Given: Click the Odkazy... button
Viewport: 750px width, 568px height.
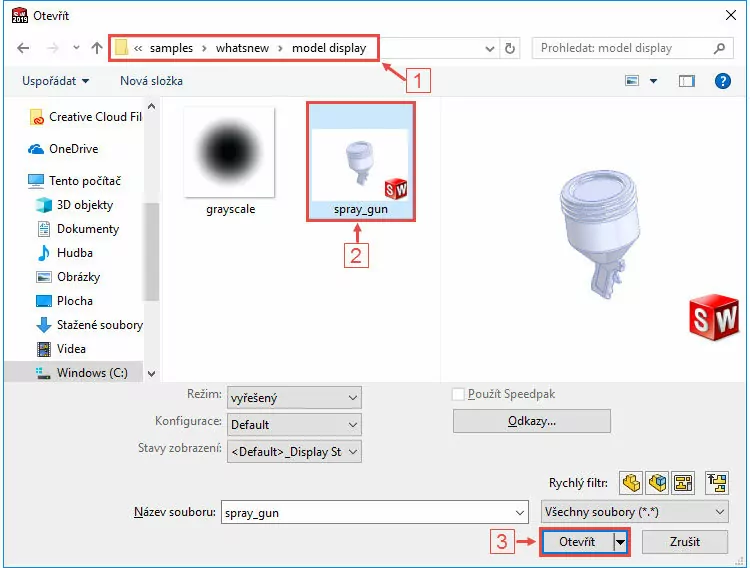Looking at the screenshot, I should [531, 421].
